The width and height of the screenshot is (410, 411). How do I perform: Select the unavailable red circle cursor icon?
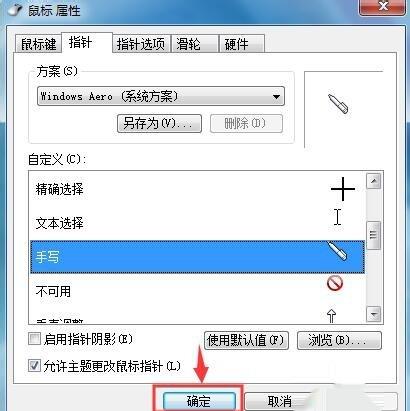[335, 284]
